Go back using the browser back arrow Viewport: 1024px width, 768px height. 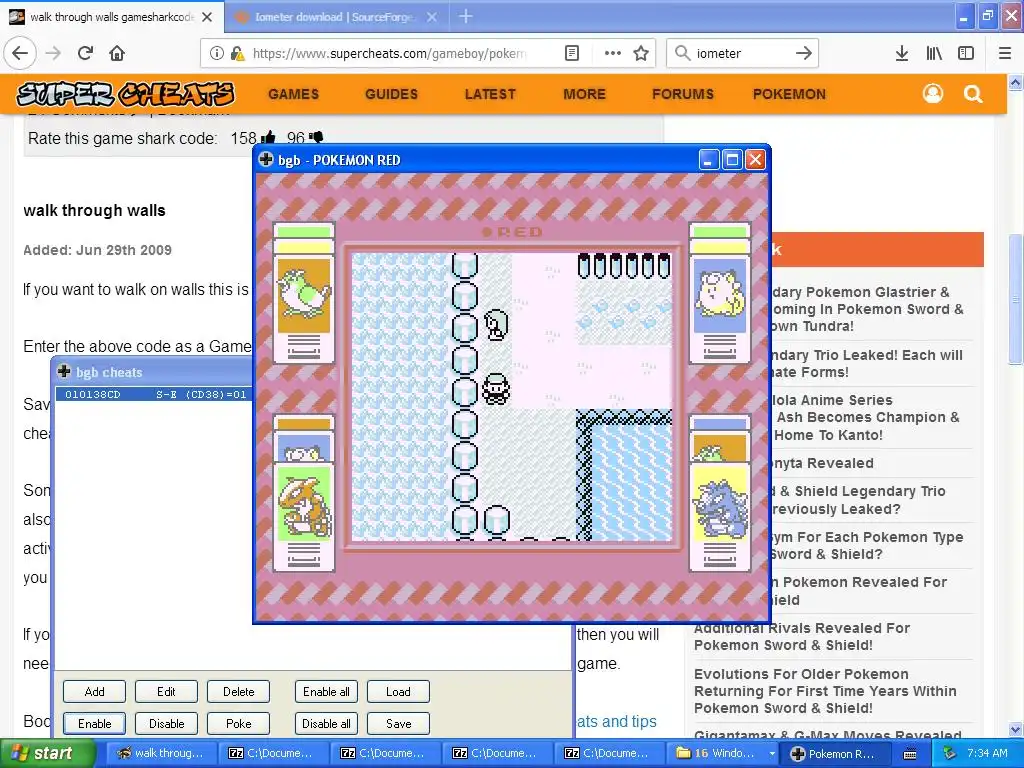(x=20, y=53)
